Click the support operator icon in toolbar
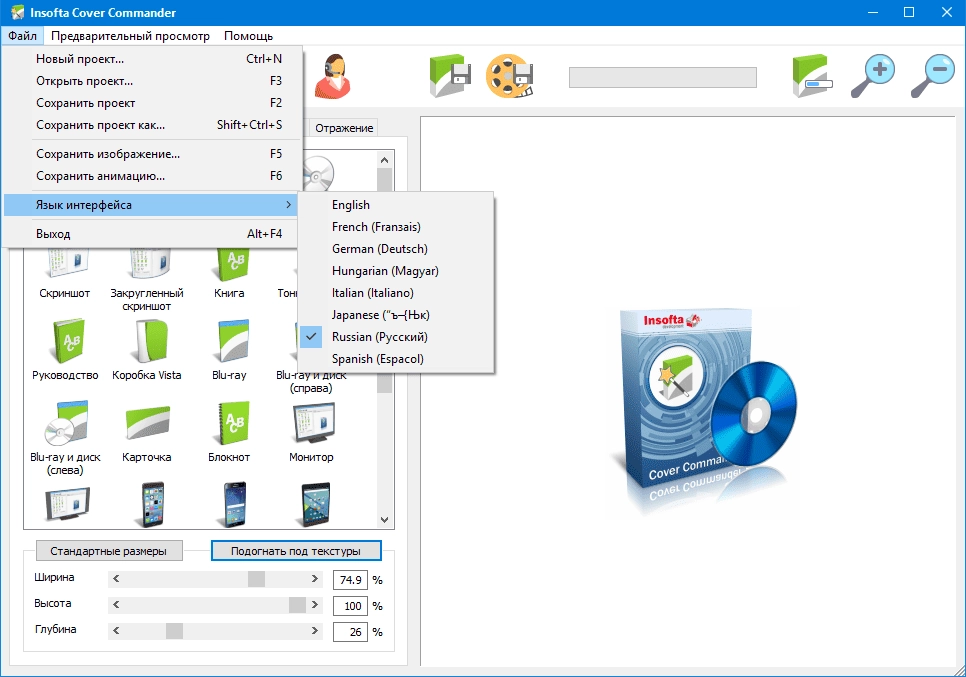 point(333,76)
